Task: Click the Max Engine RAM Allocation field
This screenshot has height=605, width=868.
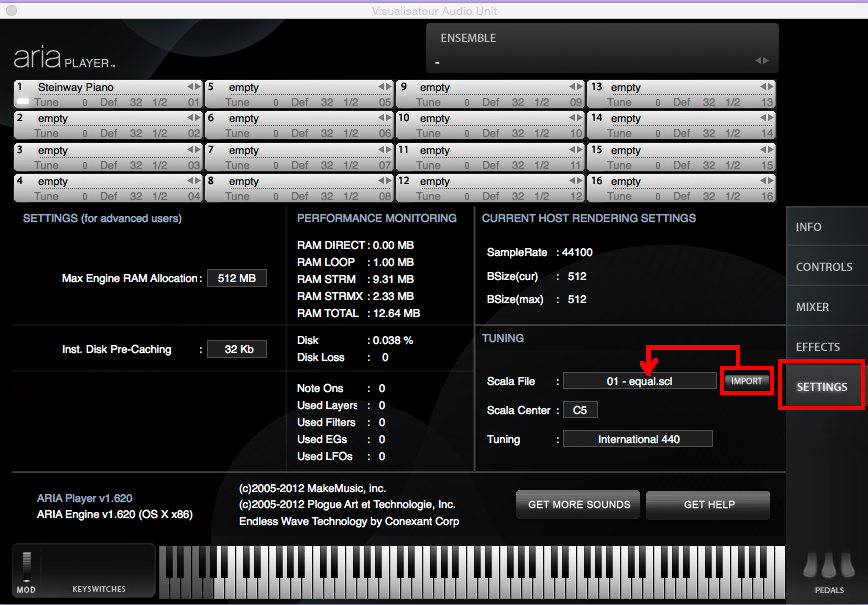Action: click(x=236, y=278)
